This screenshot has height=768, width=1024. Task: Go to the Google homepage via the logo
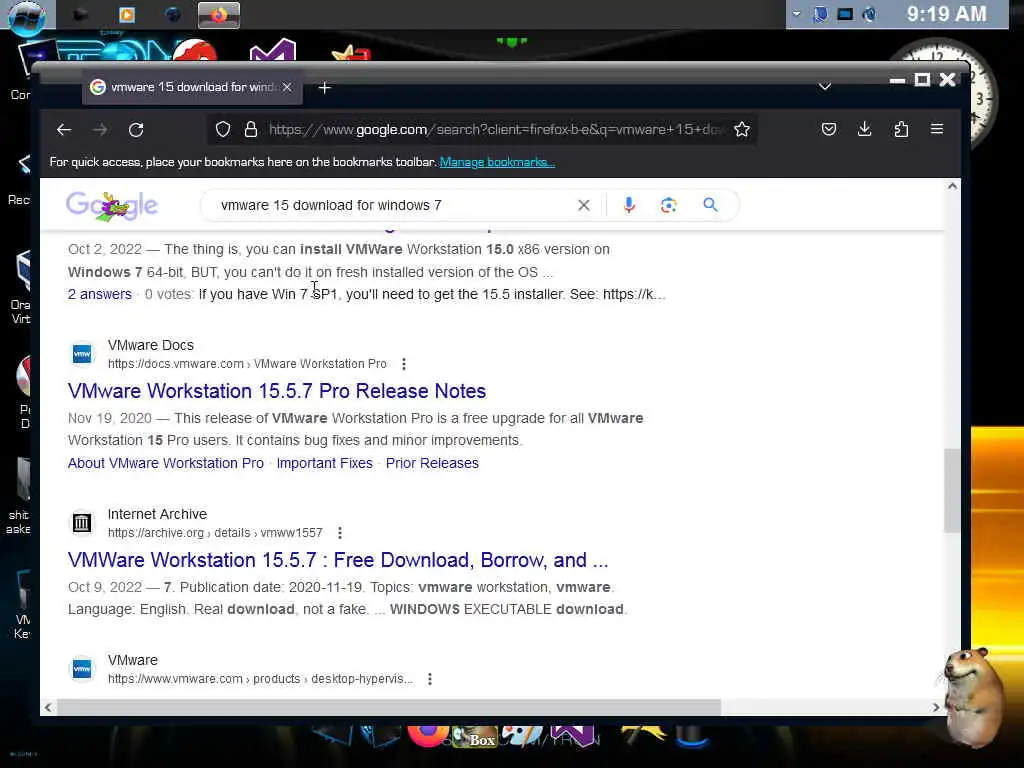[112, 206]
